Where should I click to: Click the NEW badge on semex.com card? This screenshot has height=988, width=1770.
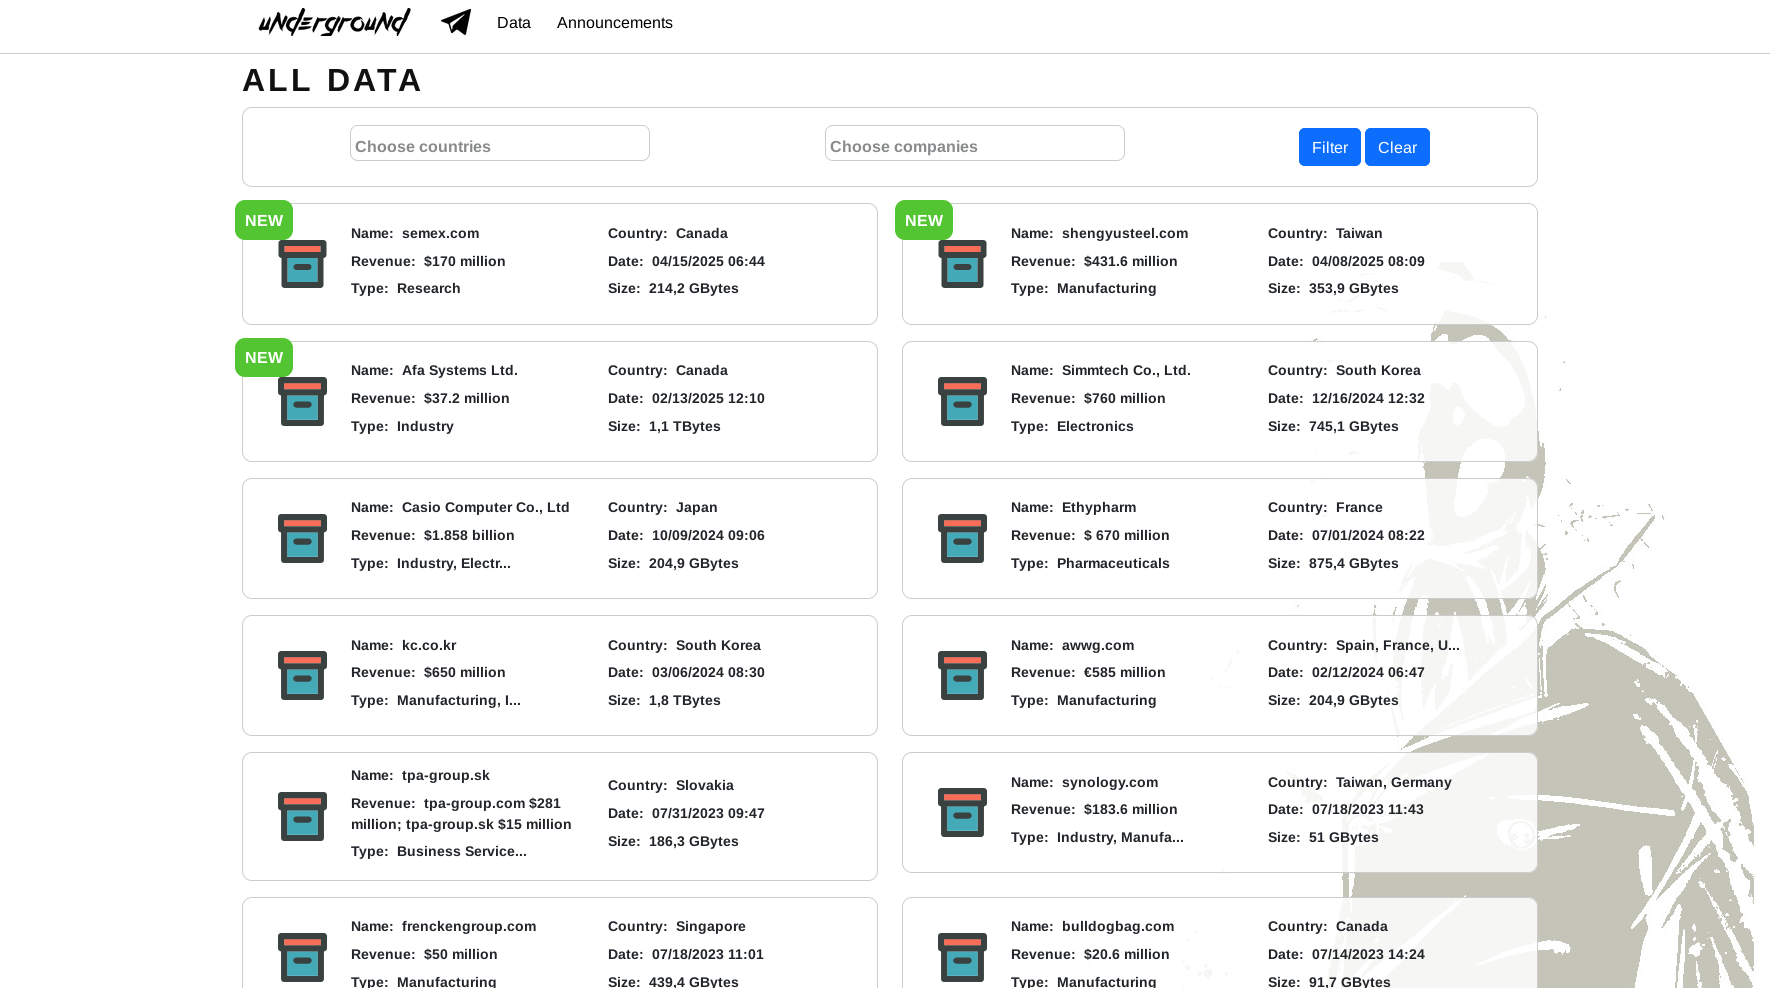(x=264, y=220)
